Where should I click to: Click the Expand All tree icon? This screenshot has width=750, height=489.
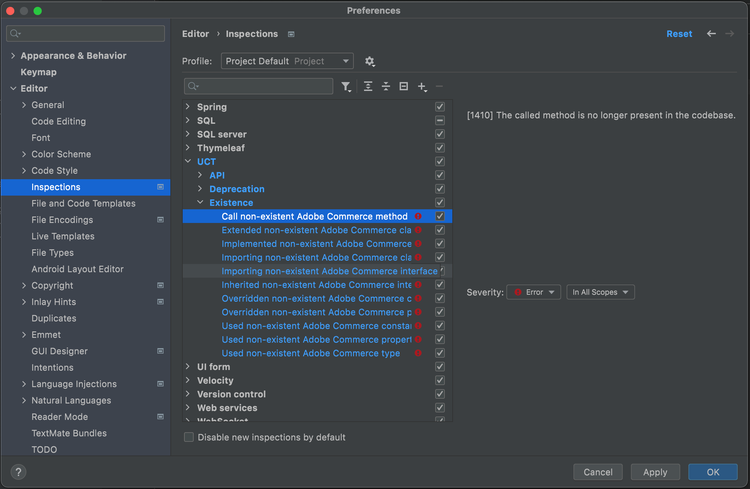(368, 87)
